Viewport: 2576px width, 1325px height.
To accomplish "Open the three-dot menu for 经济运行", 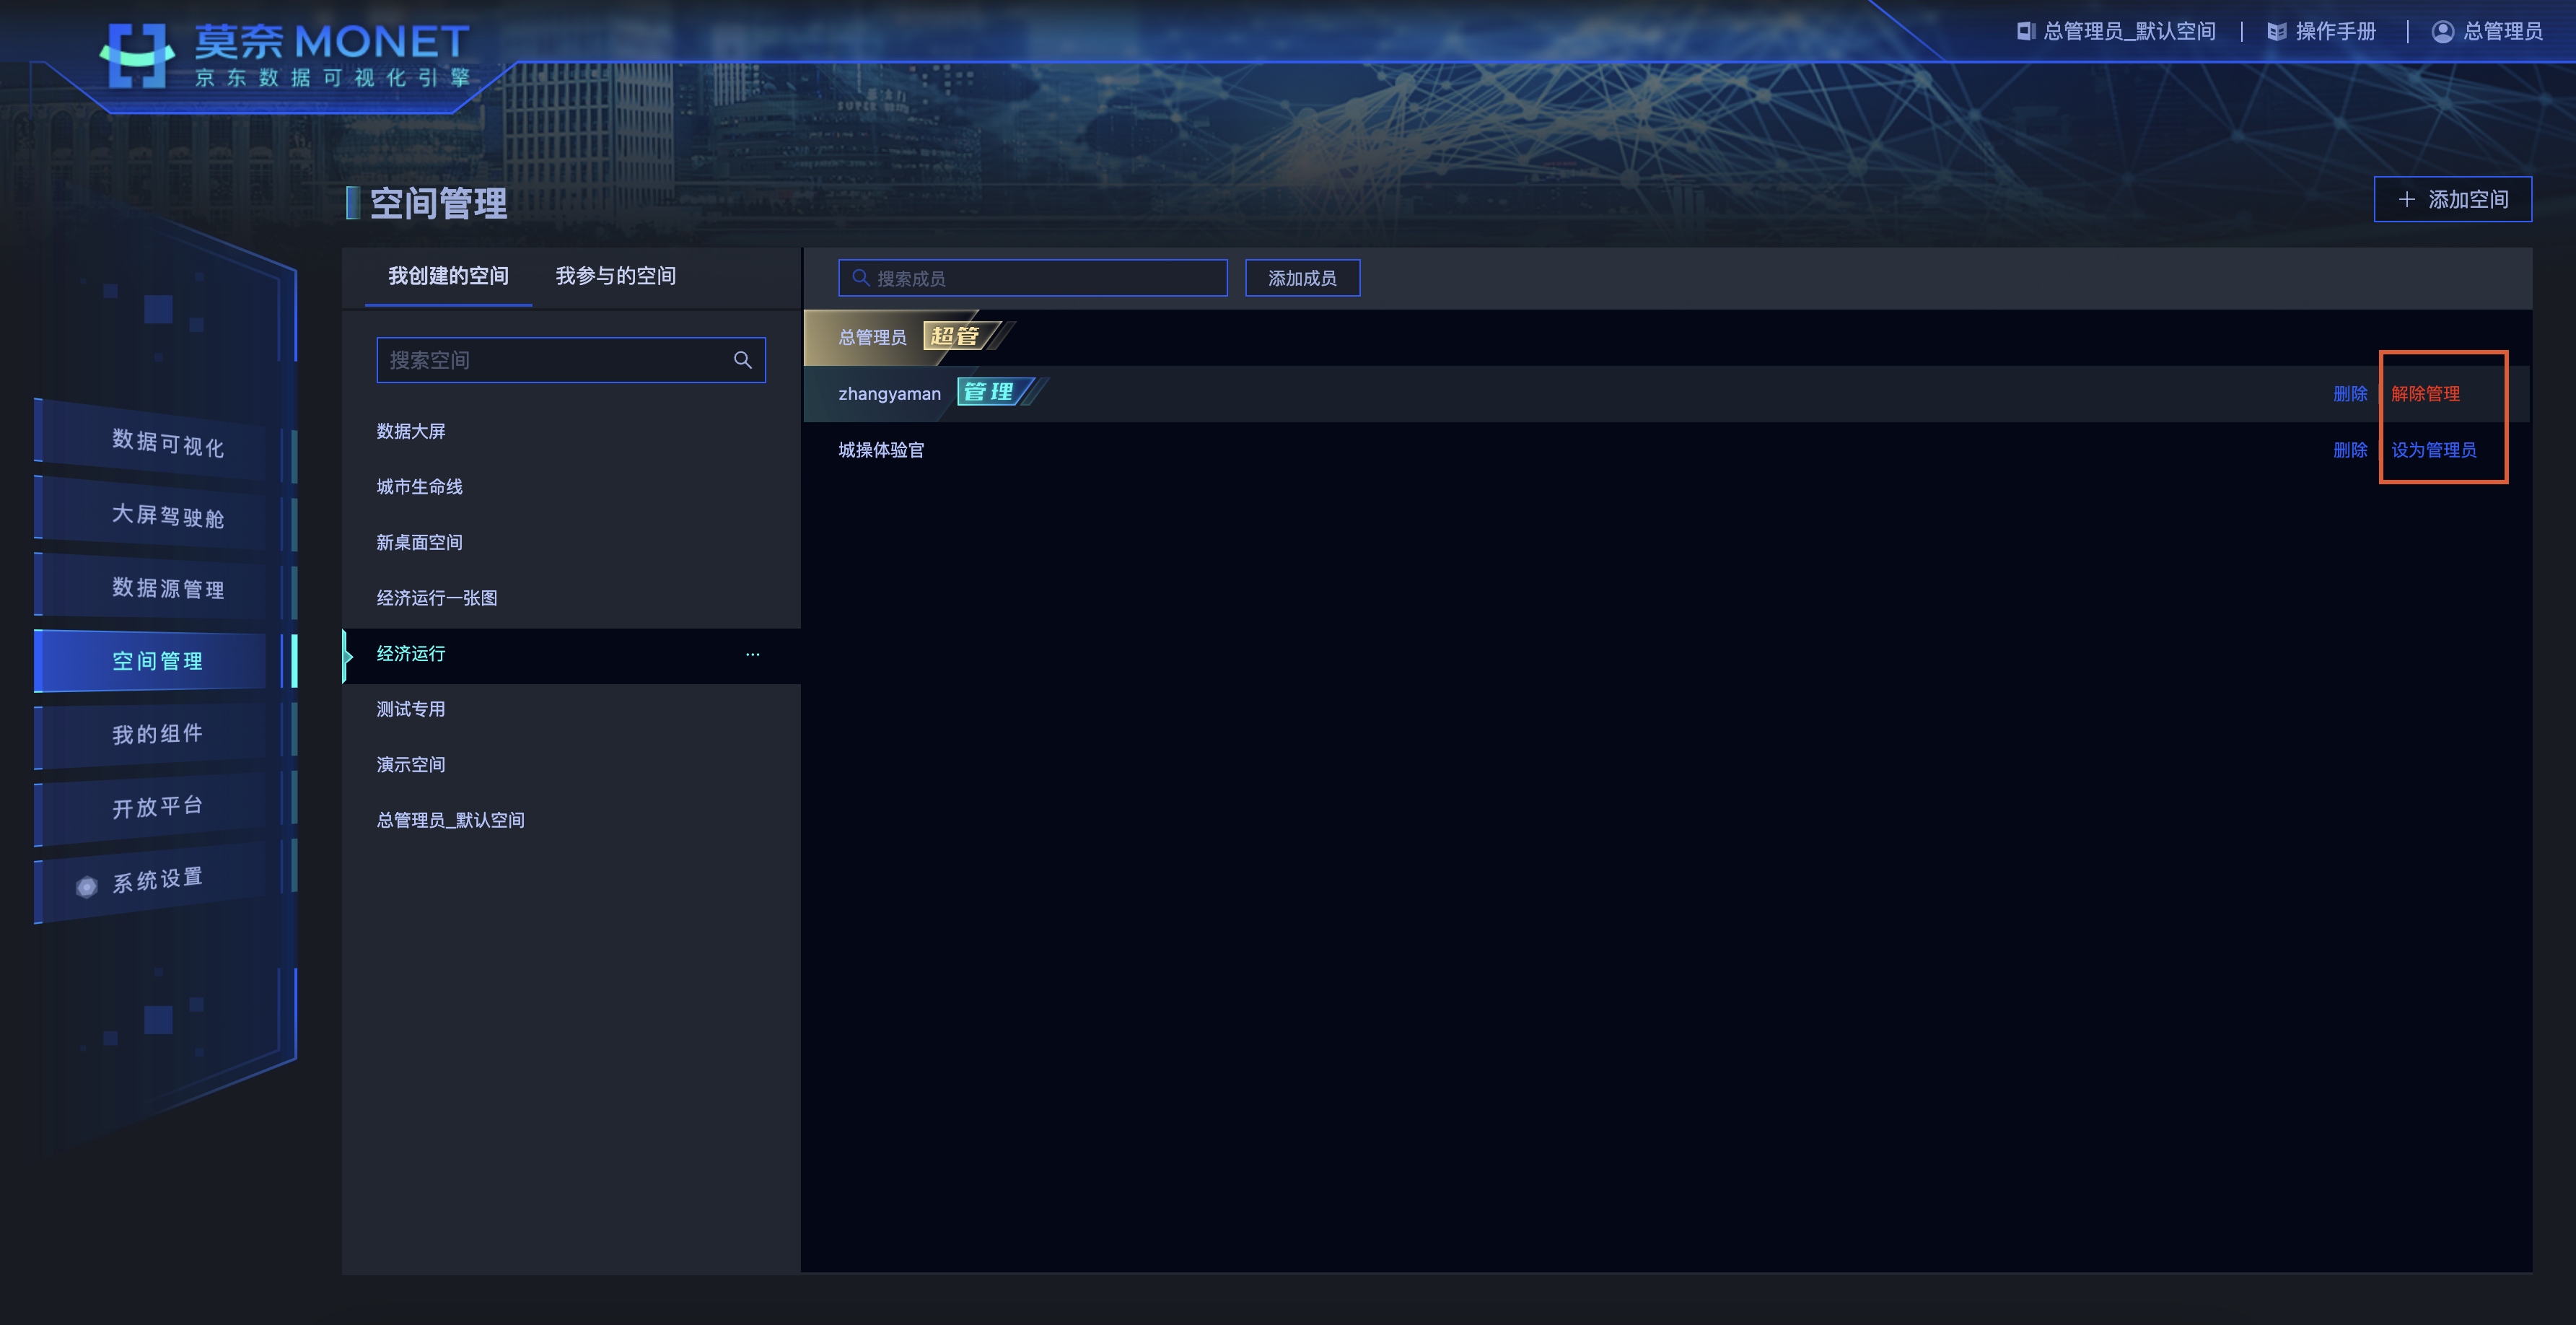I will pos(752,654).
